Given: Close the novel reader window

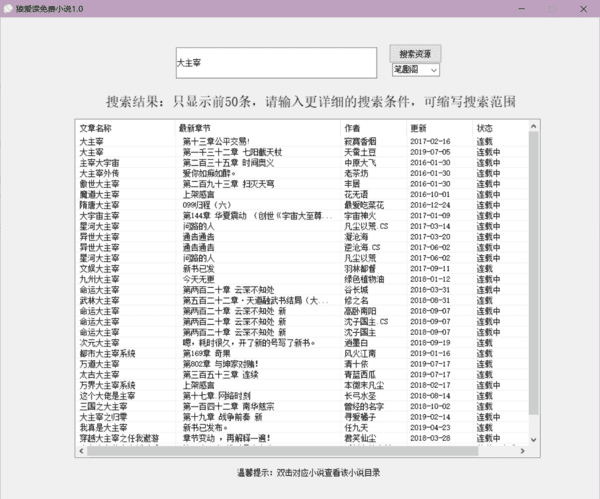Looking at the screenshot, I should pyautogui.click(x=583, y=9).
